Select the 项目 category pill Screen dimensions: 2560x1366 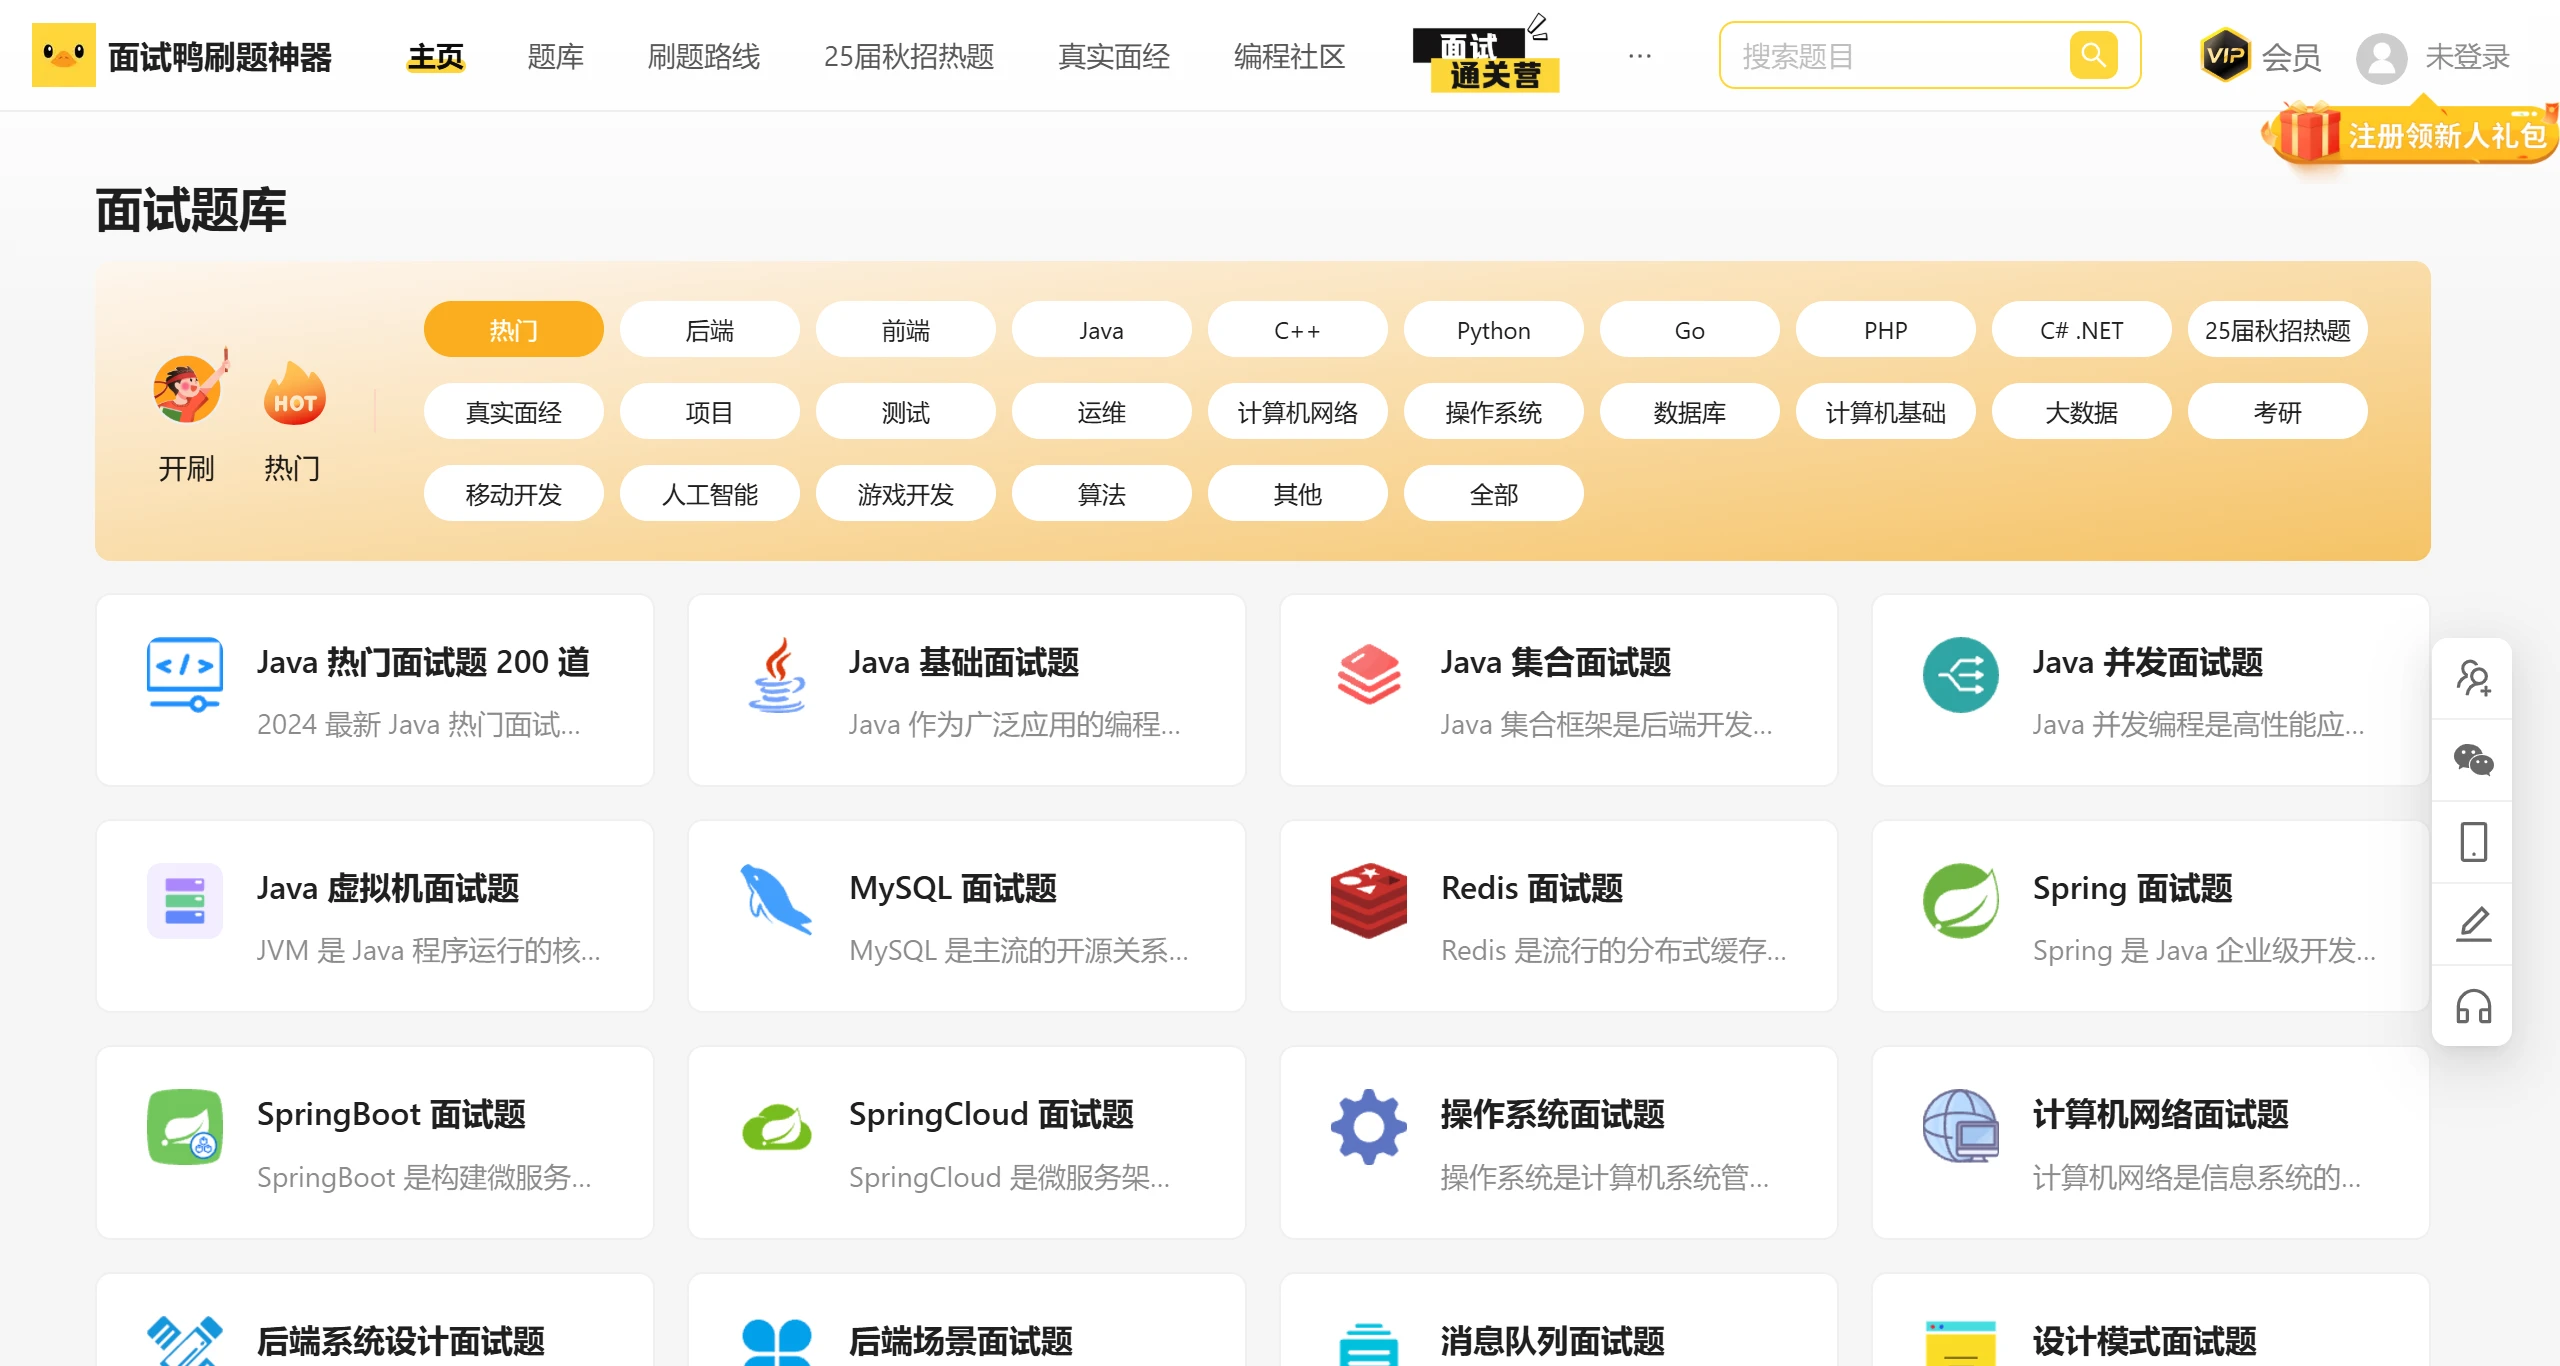click(710, 412)
